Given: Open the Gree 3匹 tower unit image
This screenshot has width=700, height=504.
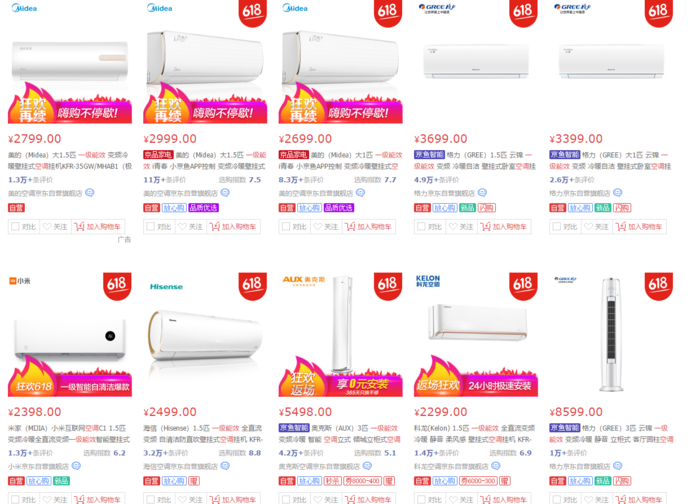Looking at the screenshot, I should click(x=611, y=334).
